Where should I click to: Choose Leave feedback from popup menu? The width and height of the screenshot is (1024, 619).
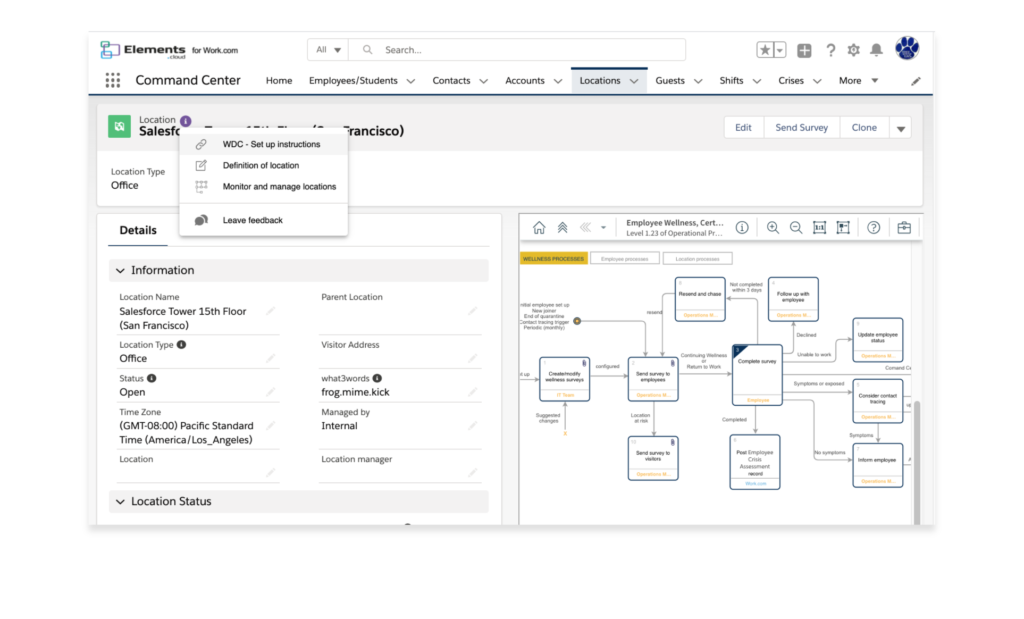pyautogui.click(x=252, y=220)
